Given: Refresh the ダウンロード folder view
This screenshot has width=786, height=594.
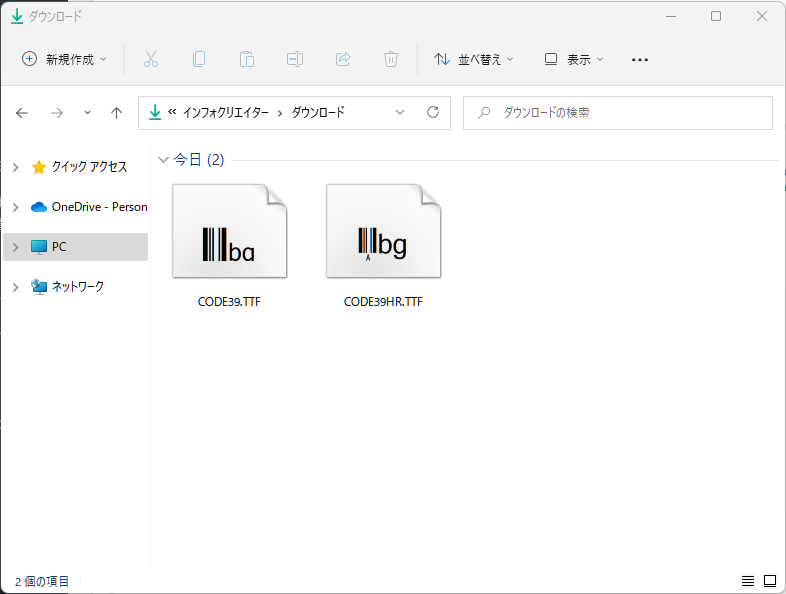Looking at the screenshot, I should [x=432, y=113].
